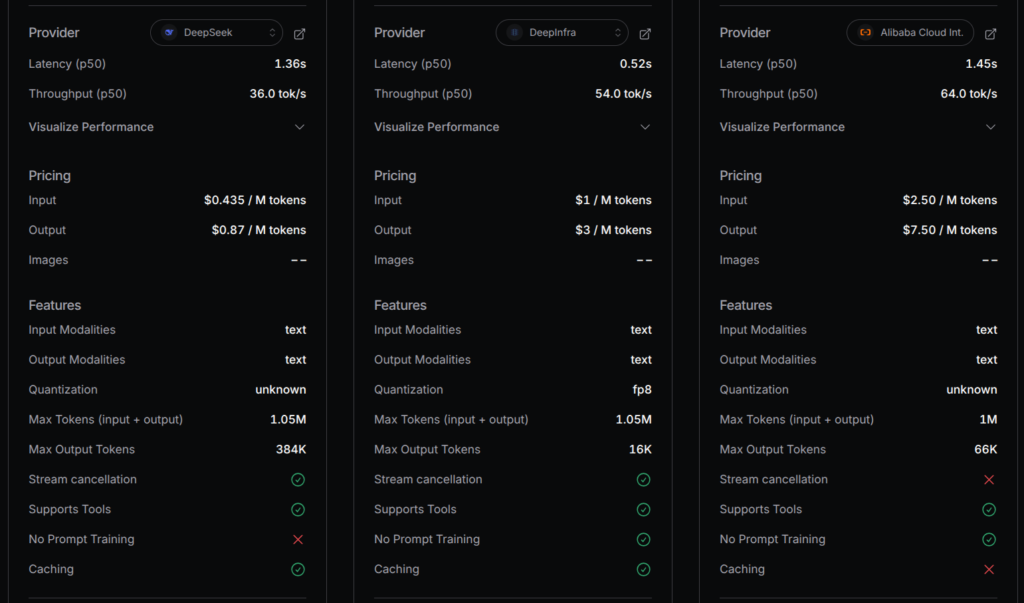Screen dimensions: 1024x603
Task: Click DeepSeek Caching check icon
Action: (x=298, y=570)
